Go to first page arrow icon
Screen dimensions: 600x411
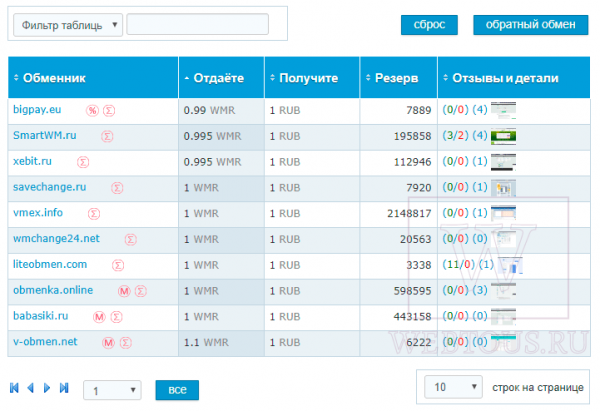14,388
